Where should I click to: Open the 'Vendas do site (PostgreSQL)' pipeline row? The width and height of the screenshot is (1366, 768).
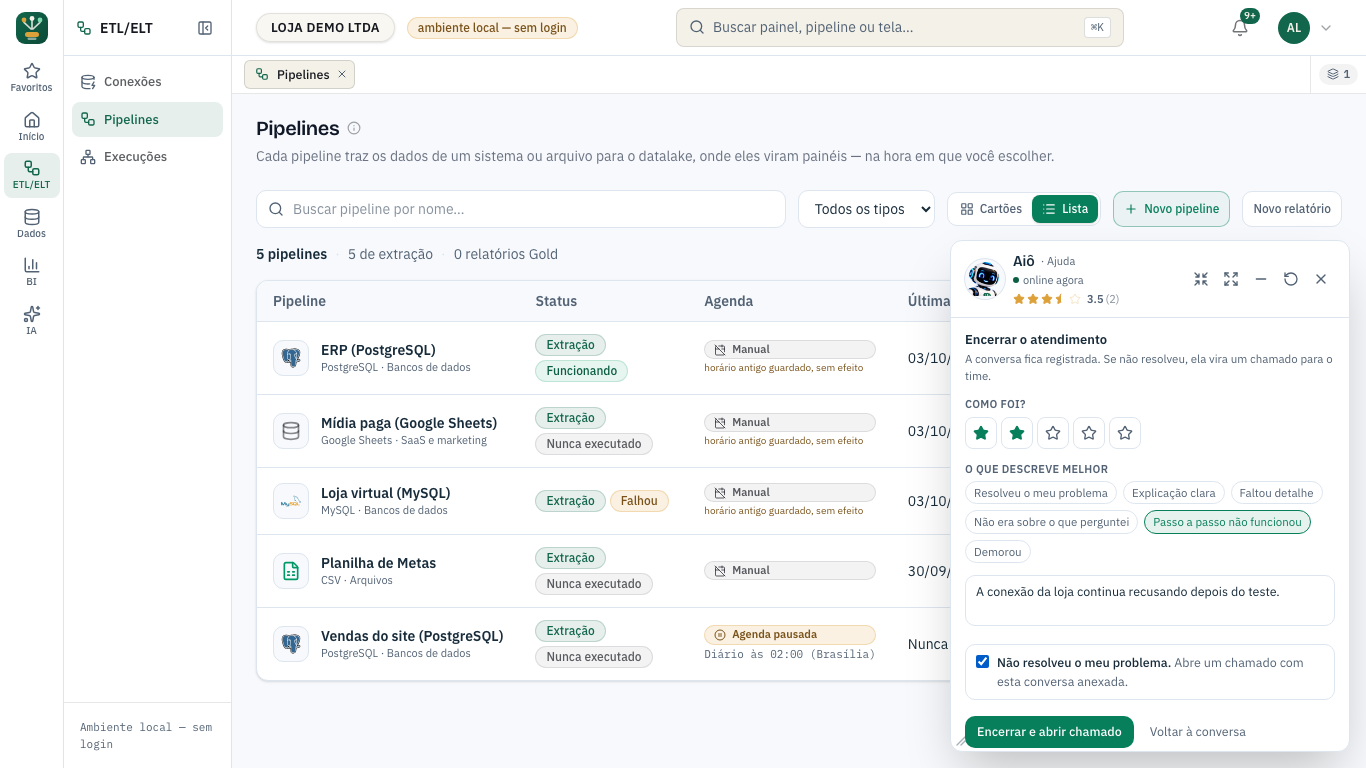(603, 644)
